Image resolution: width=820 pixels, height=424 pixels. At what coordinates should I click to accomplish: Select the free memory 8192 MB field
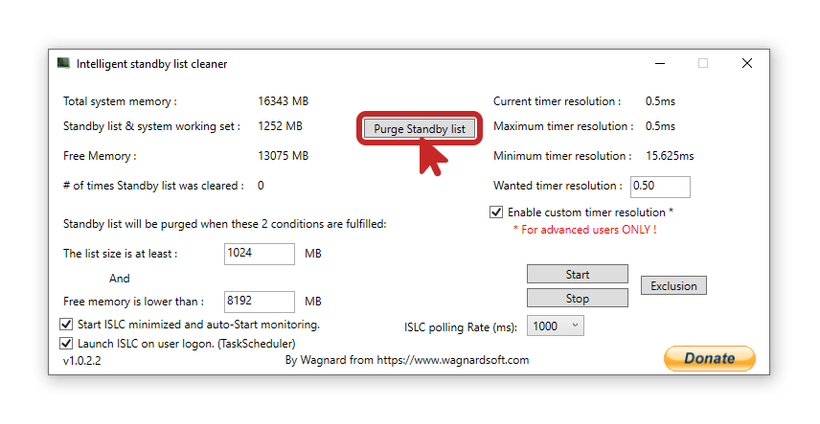click(259, 302)
